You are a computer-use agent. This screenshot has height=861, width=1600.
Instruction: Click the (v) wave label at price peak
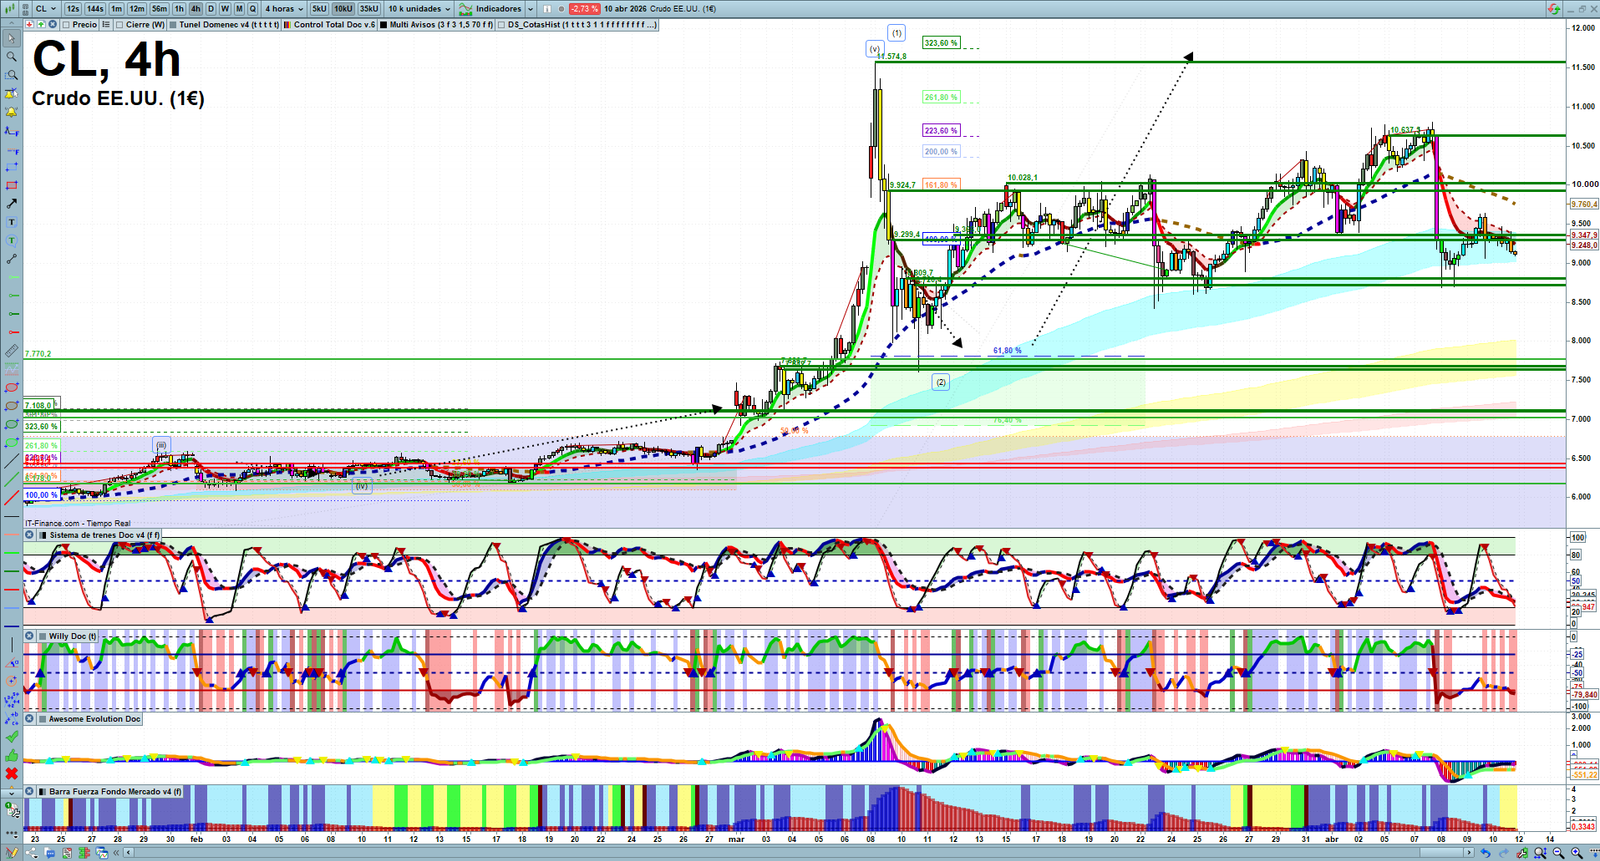click(x=874, y=49)
